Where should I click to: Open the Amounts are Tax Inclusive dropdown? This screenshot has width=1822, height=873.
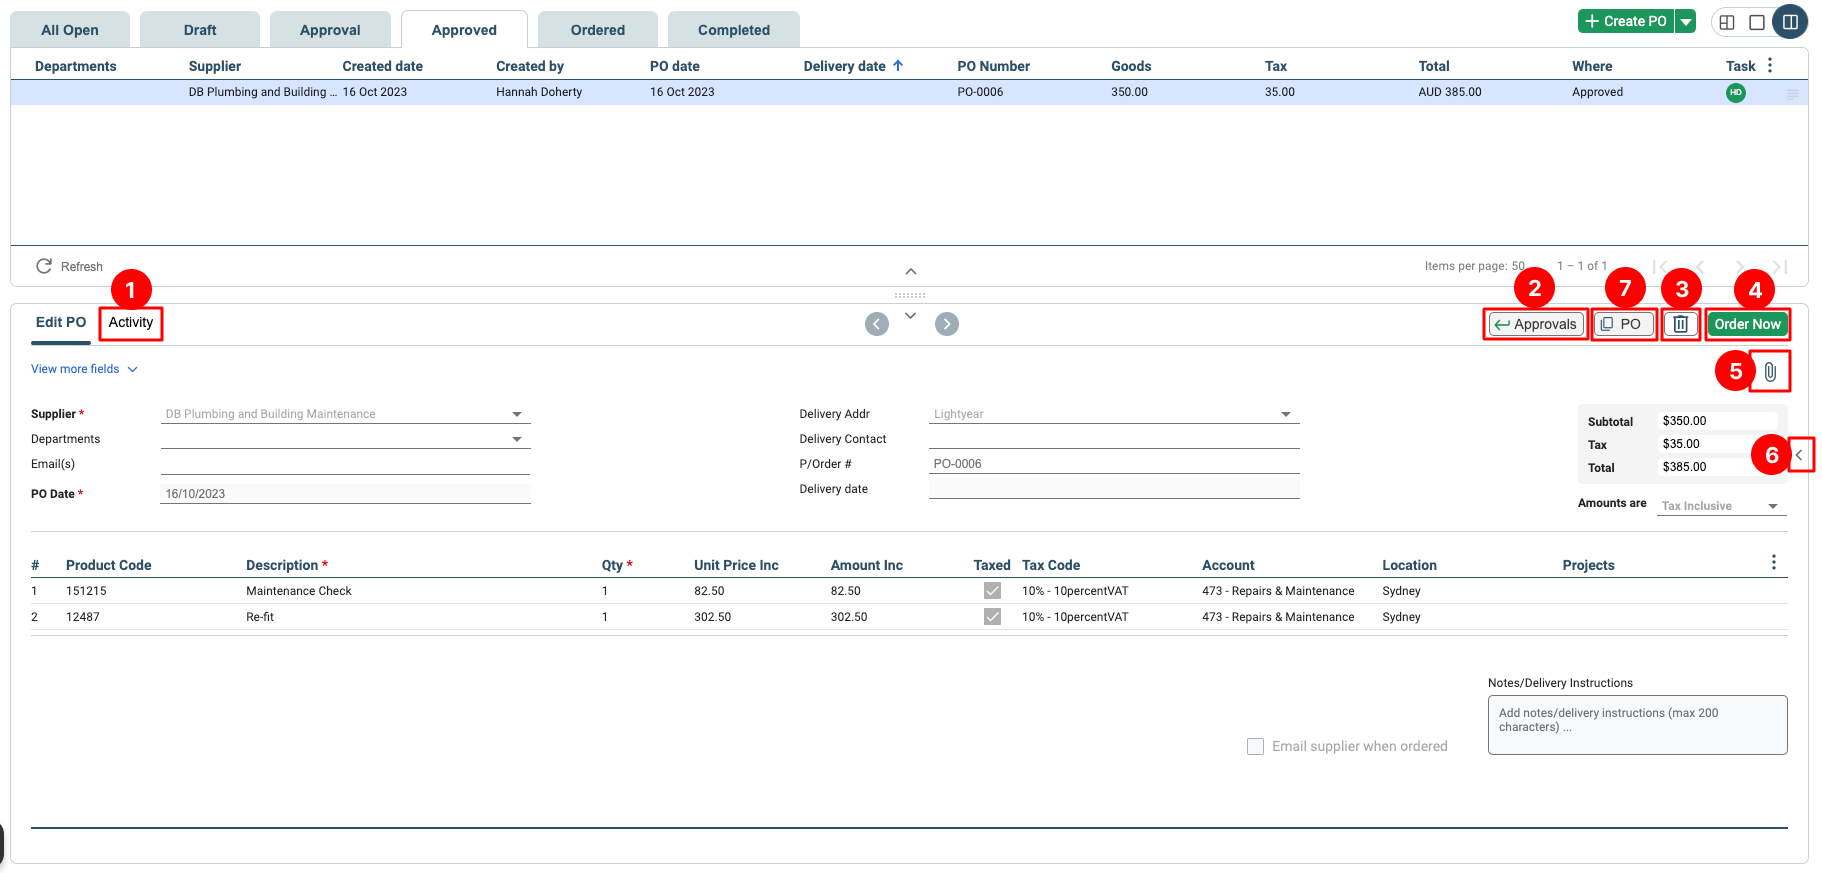1721,506
